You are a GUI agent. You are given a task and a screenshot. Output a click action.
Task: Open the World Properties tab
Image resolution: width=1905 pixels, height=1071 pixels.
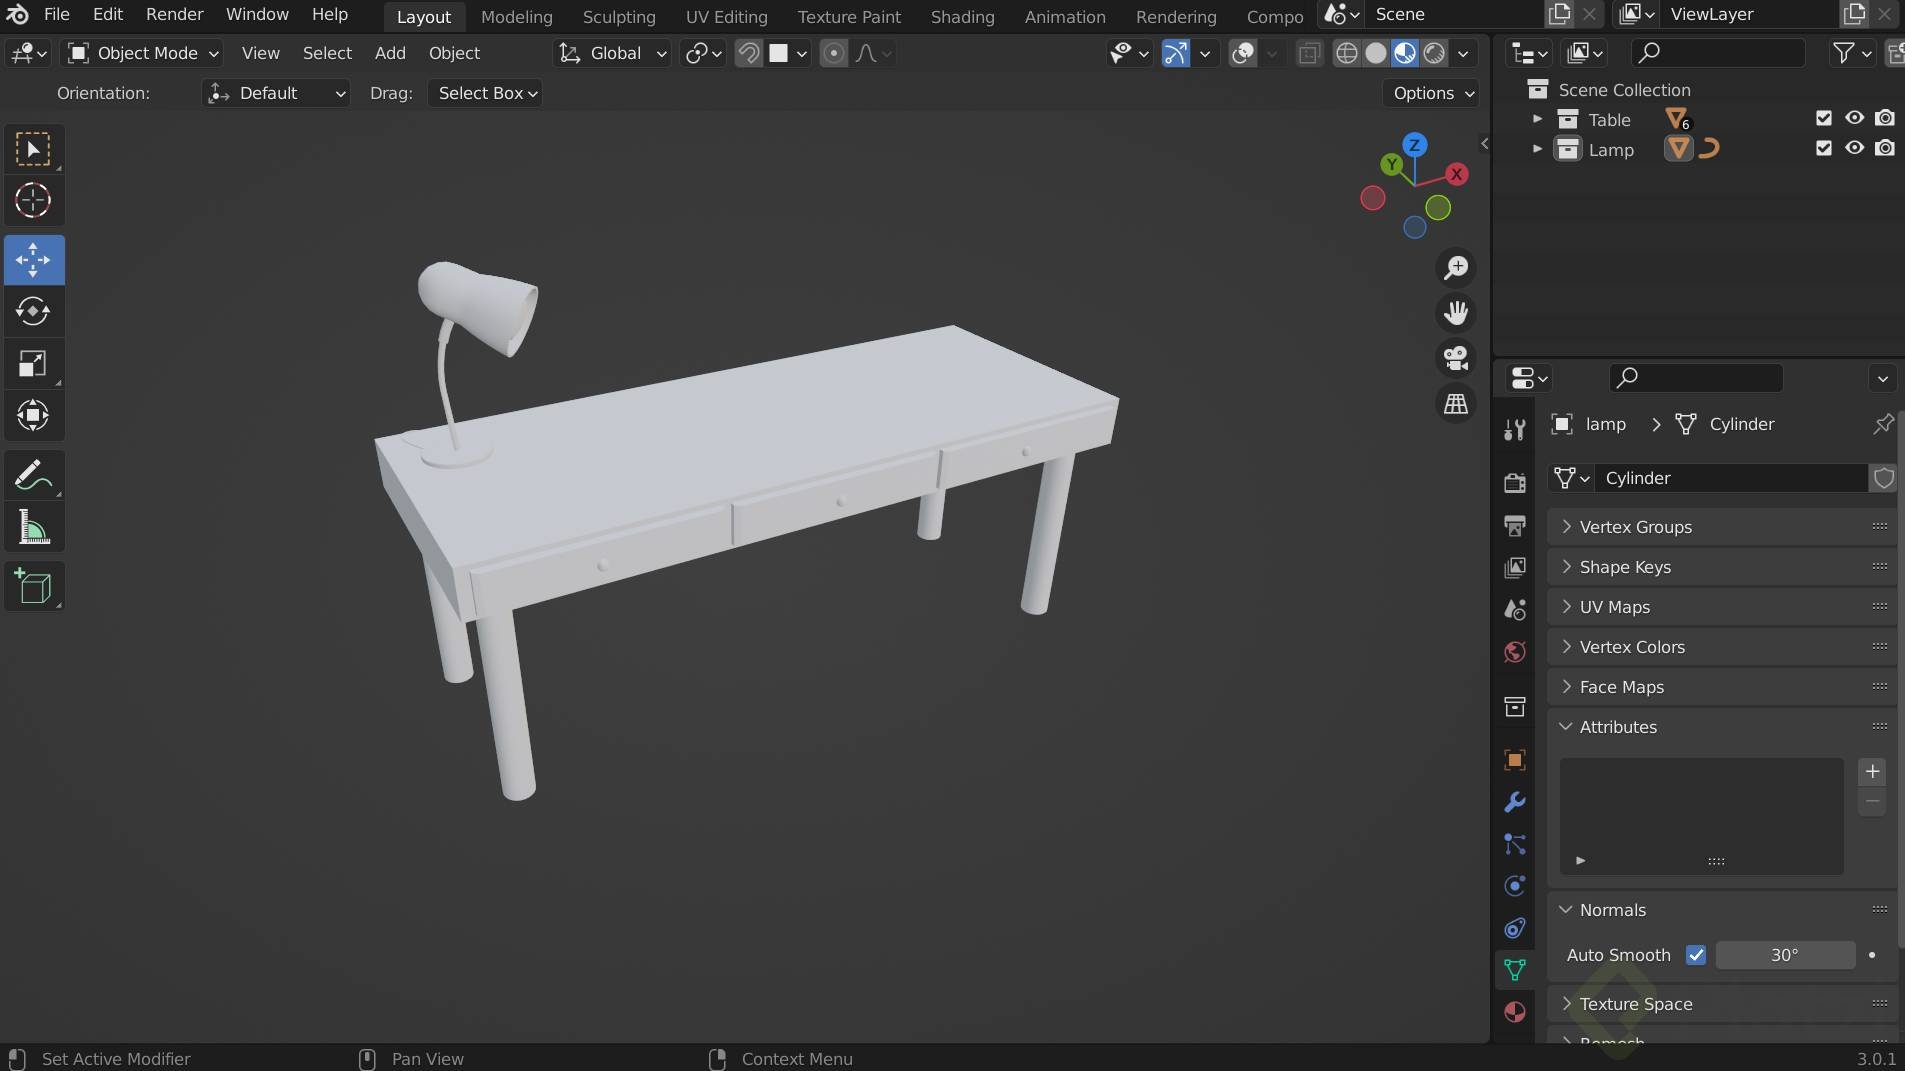pos(1514,652)
